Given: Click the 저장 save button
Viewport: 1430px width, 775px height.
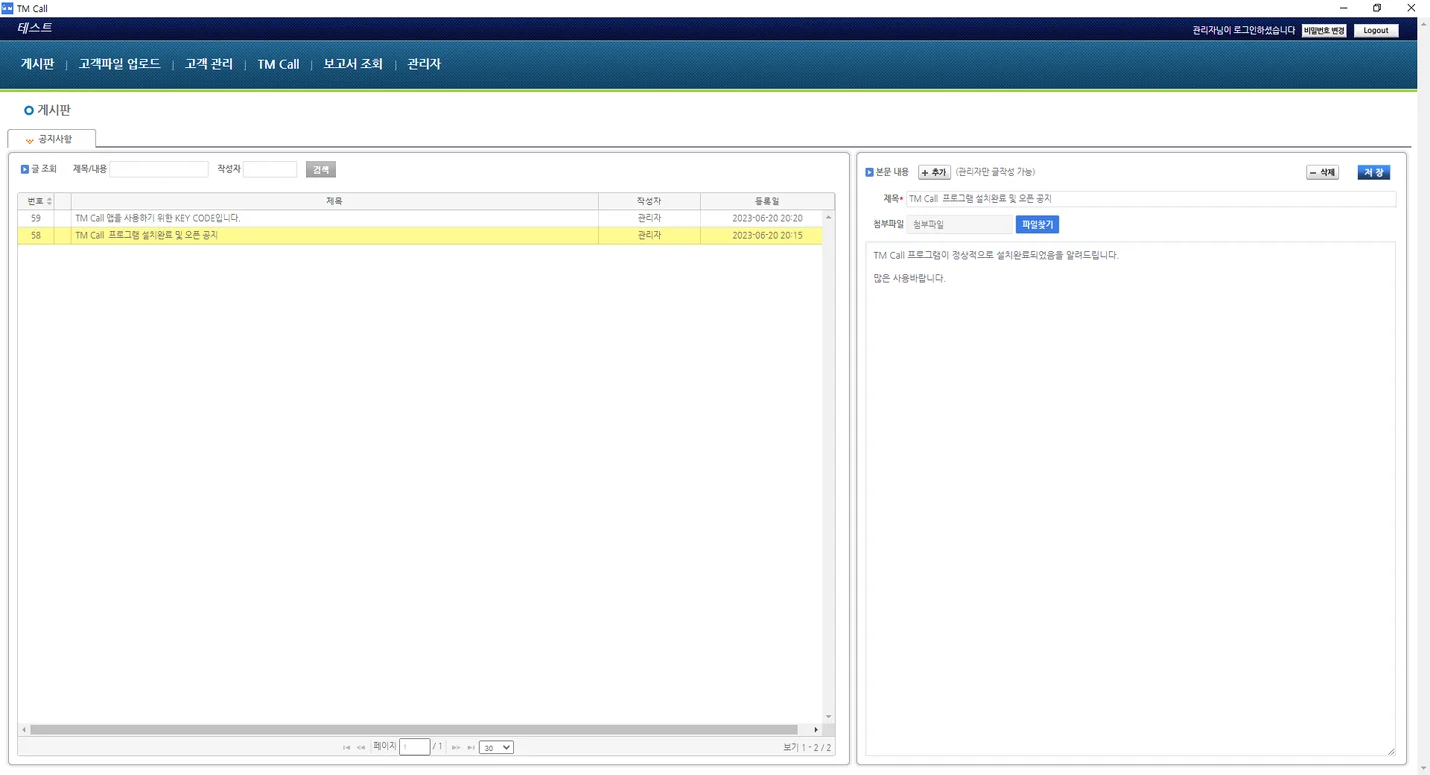Looking at the screenshot, I should [x=1374, y=172].
